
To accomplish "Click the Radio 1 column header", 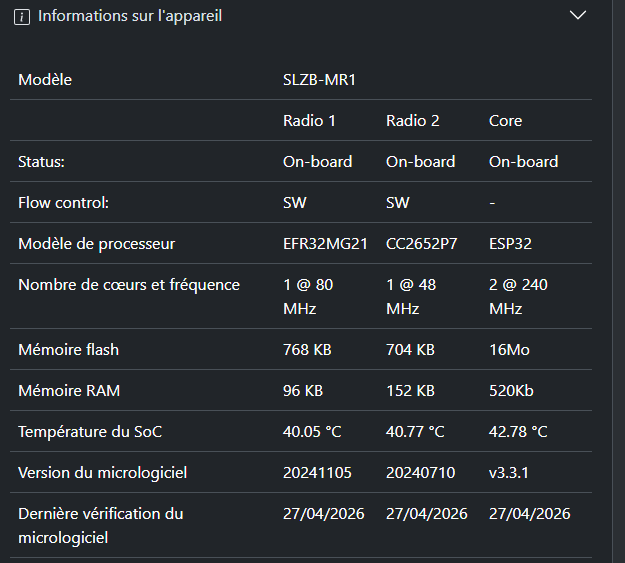I will pos(309,120).
